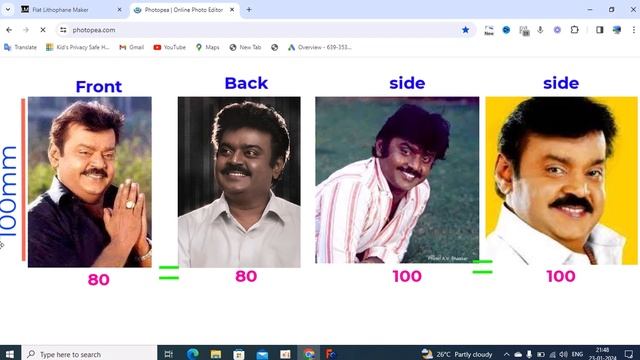Viewport: 640px width, 360px height.
Task: Show hidden system tray icons
Action: 507,354
